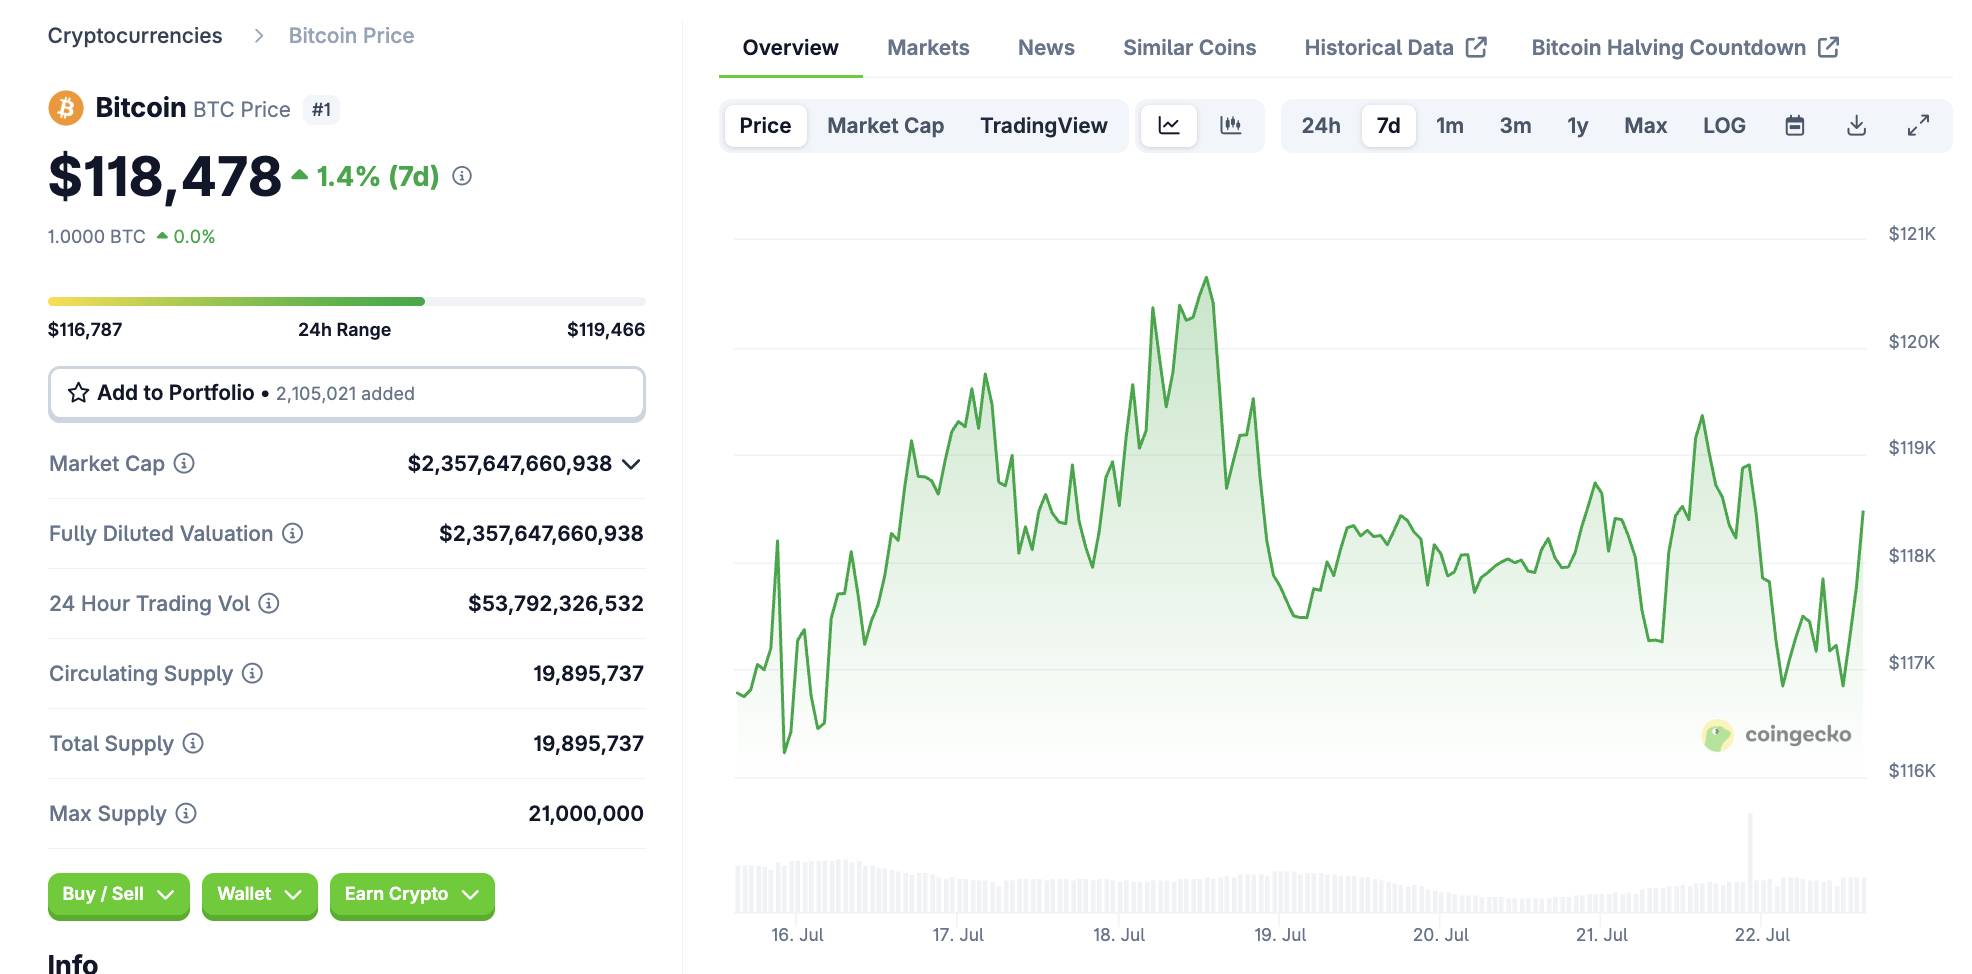Set chart range to 3m
The width and height of the screenshot is (1972, 974).
(x=1515, y=126)
